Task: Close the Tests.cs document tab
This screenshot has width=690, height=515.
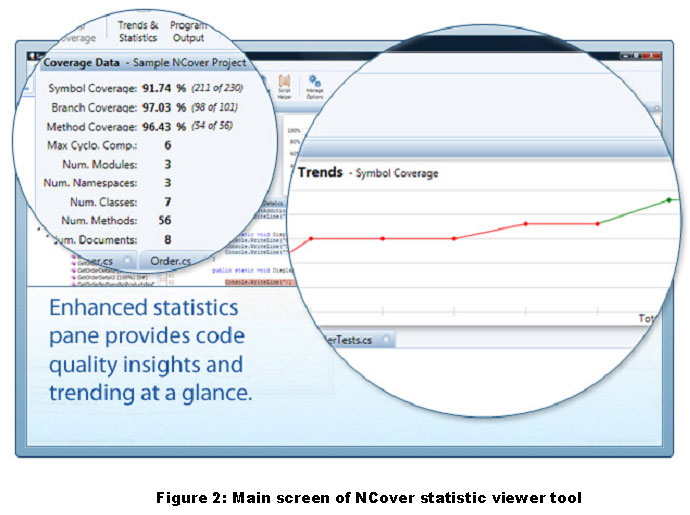Action: (386, 340)
